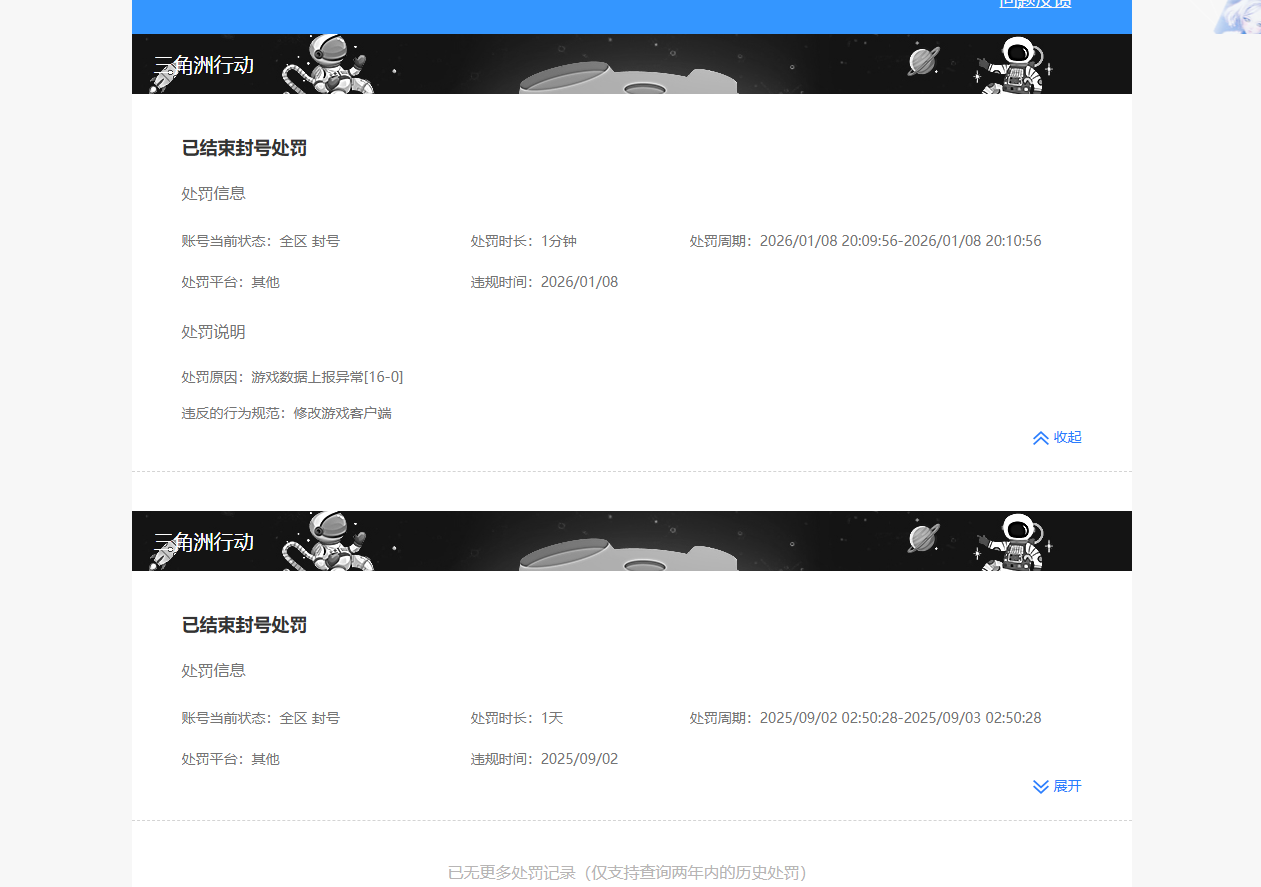Click the double-up chevron collapse icon
This screenshot has width=1261, height=887.
tap(1040, 437)
